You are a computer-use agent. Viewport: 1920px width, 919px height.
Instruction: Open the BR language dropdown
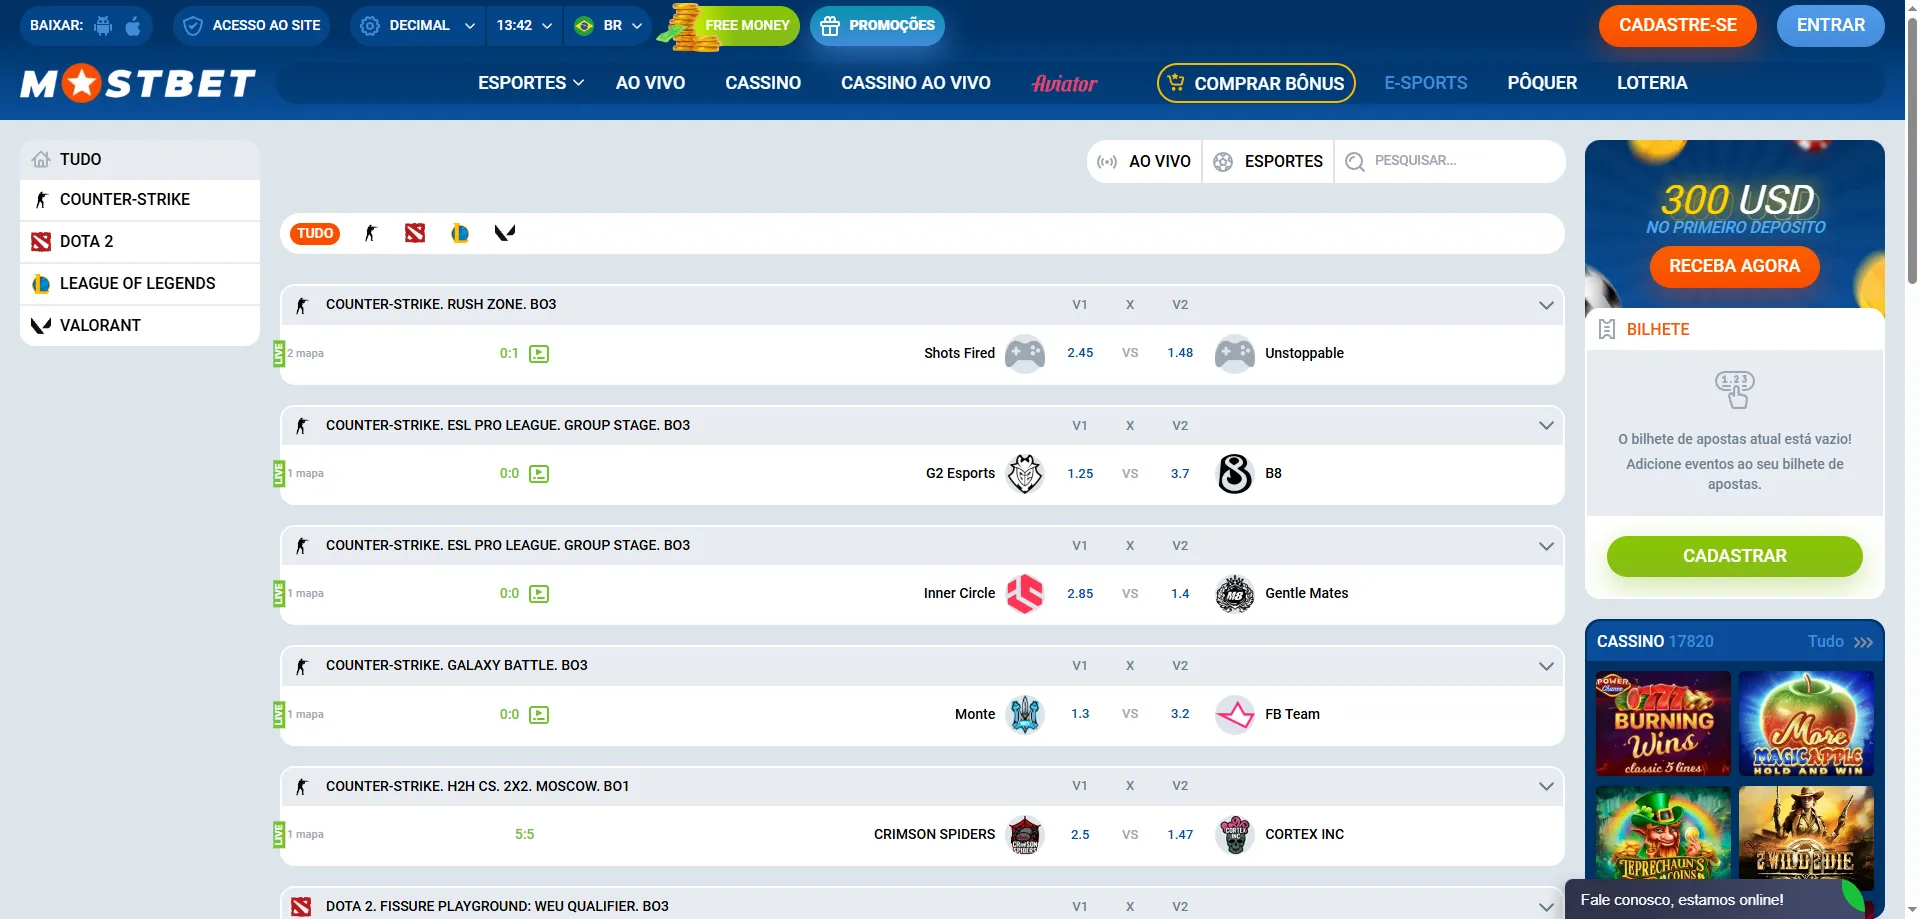(609, 25)
